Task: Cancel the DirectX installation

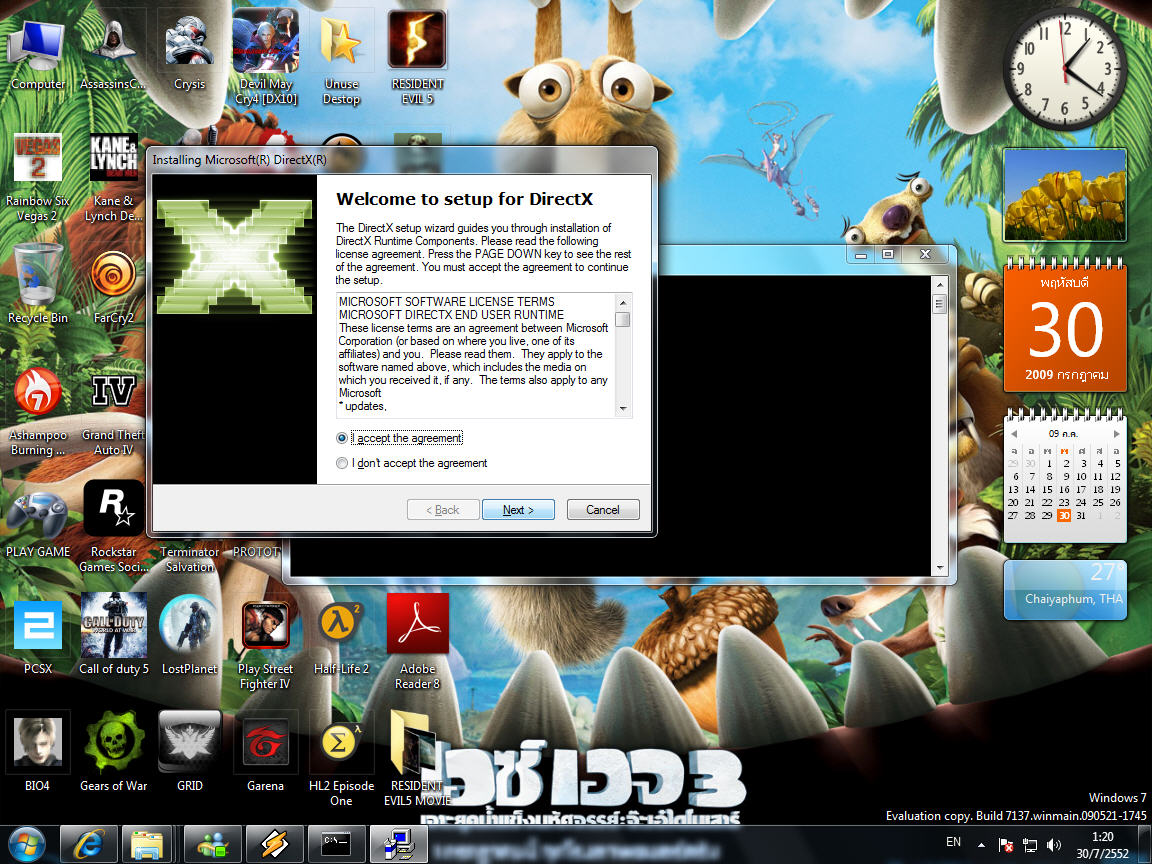Action: [602, 510]
